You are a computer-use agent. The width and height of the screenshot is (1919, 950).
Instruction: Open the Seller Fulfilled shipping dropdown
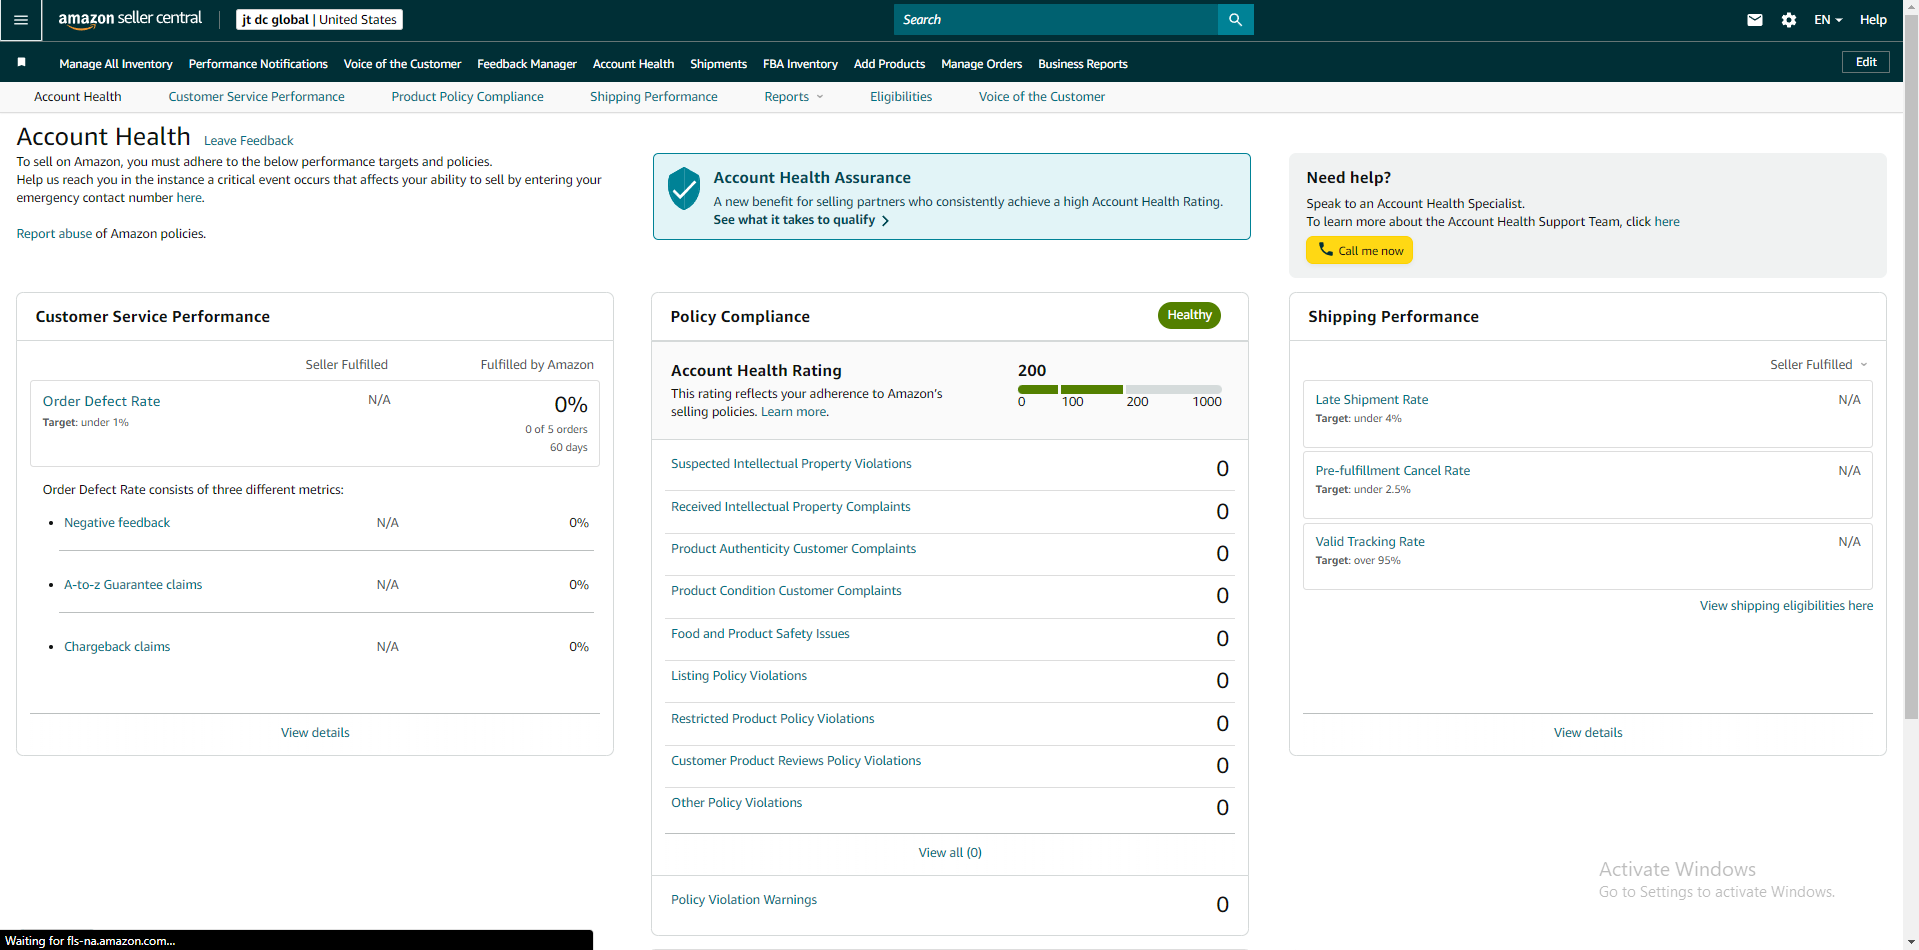1818,365
